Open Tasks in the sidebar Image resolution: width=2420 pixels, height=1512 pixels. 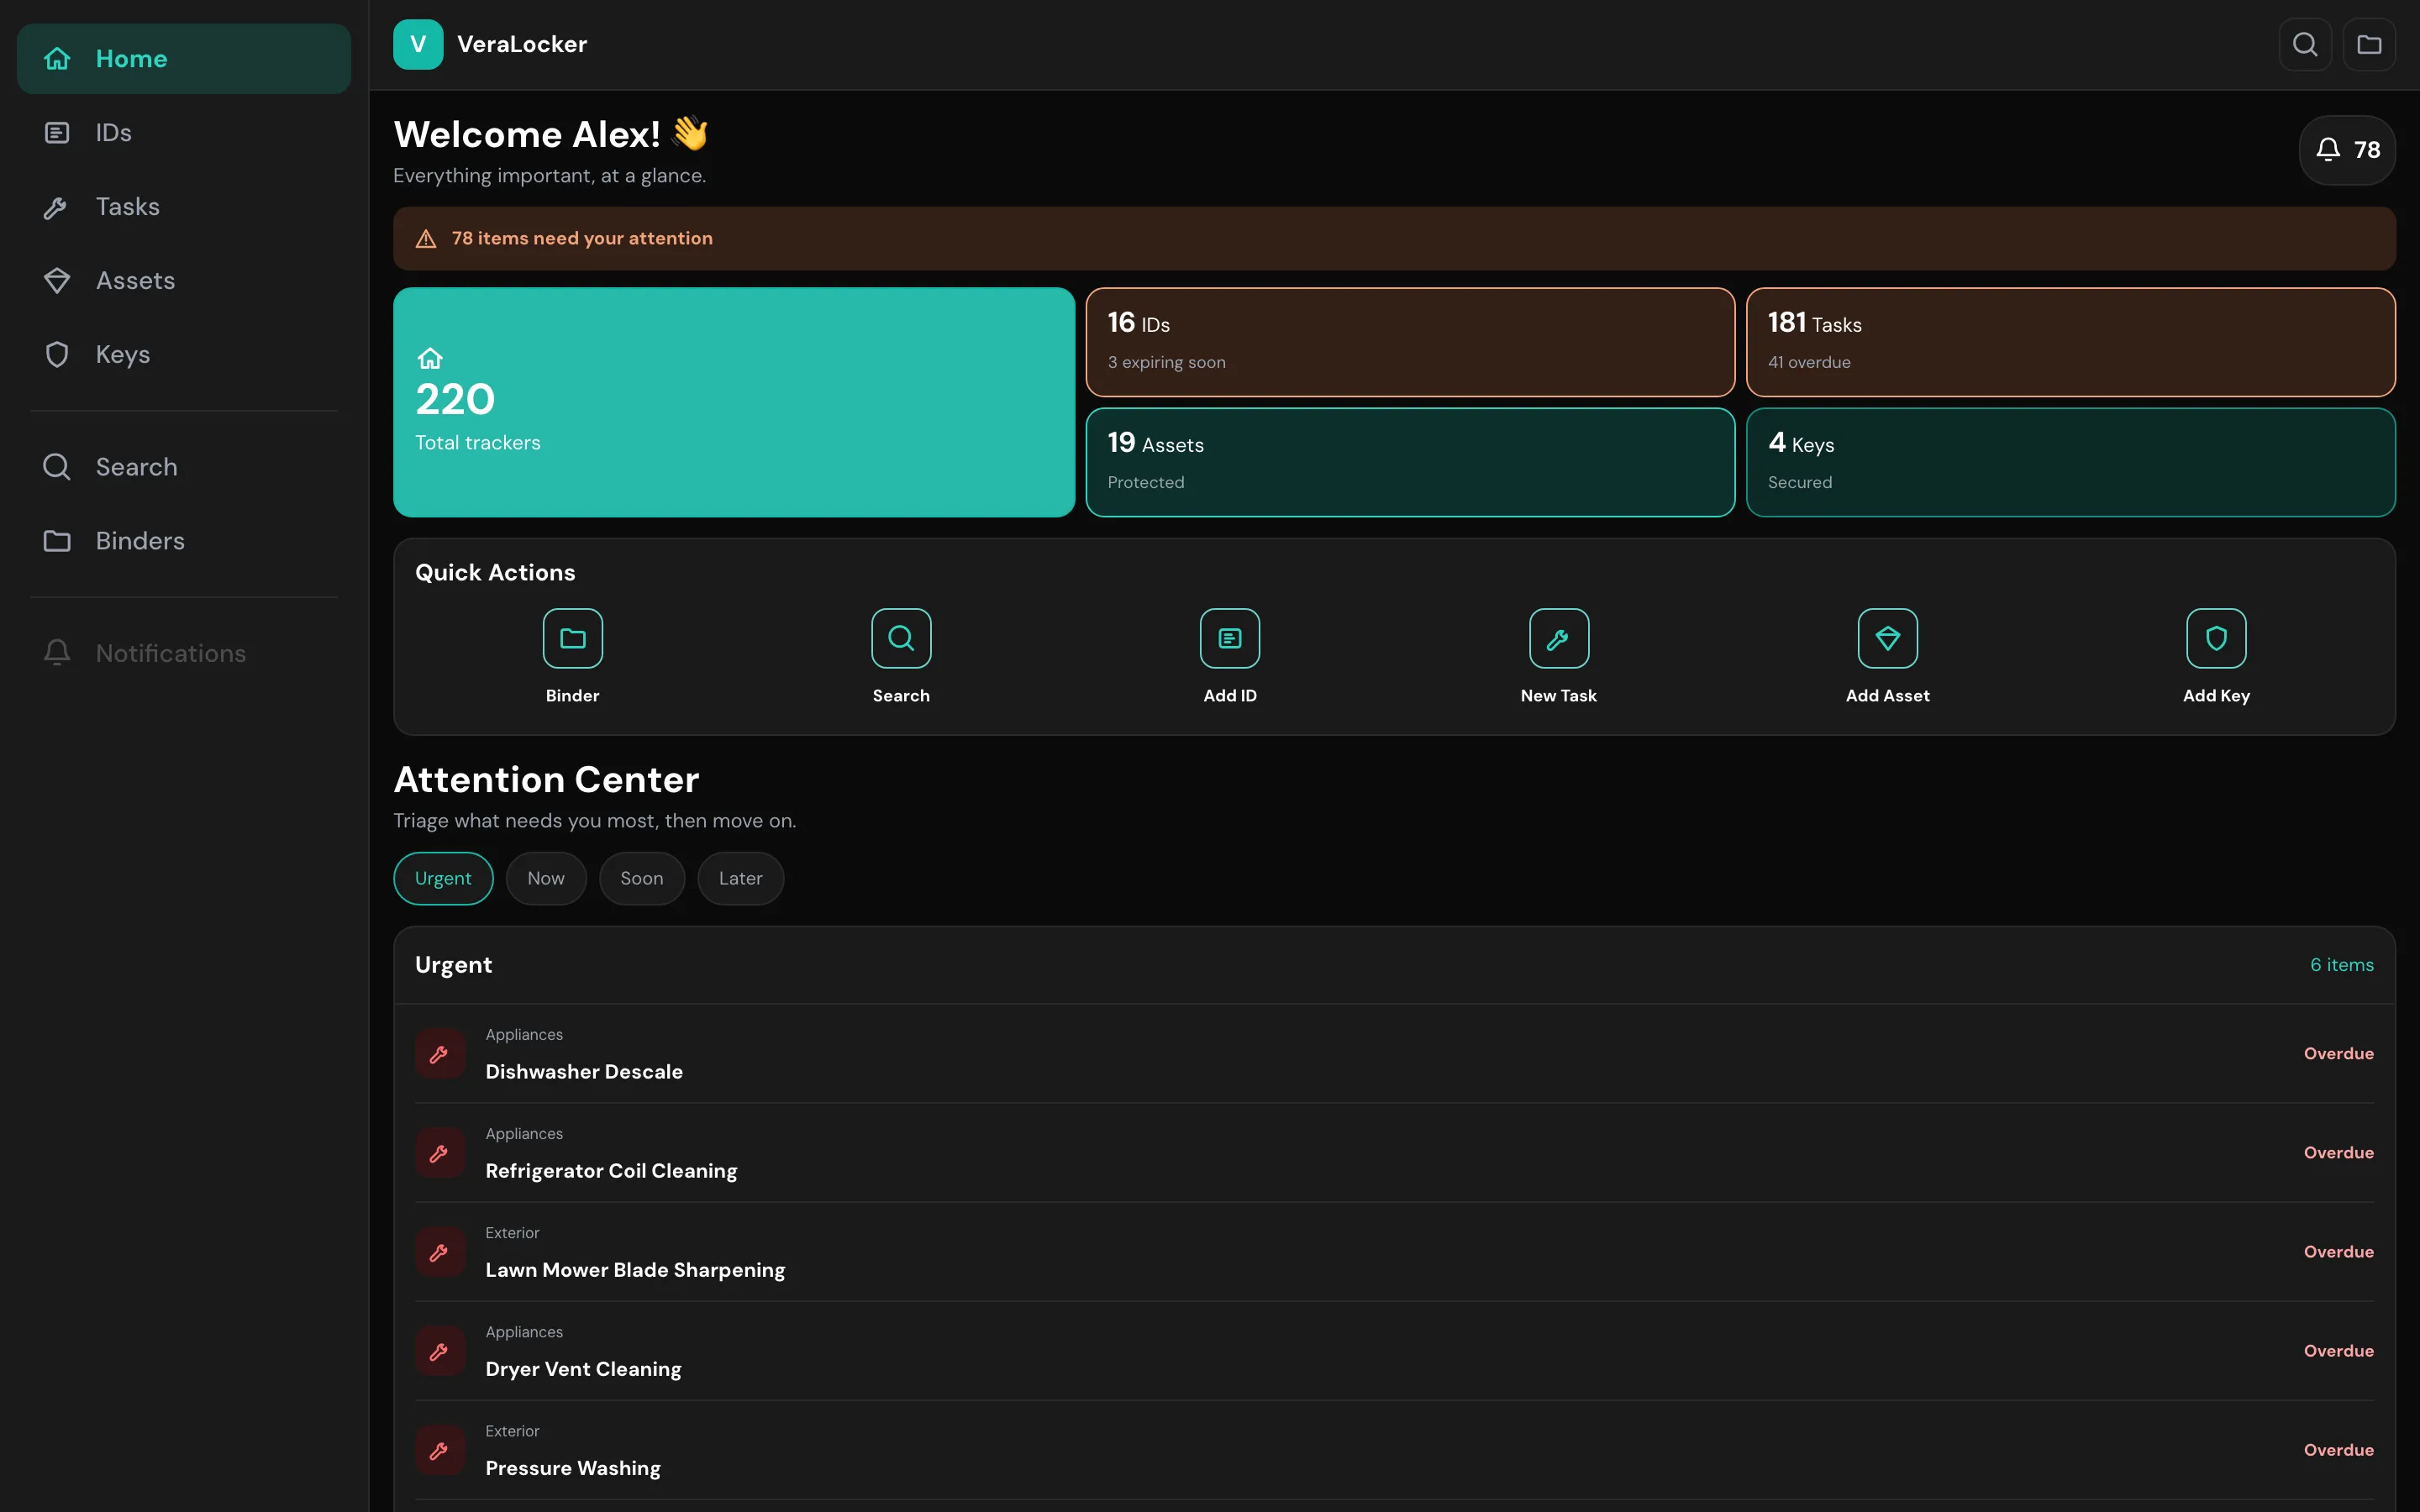184,207
